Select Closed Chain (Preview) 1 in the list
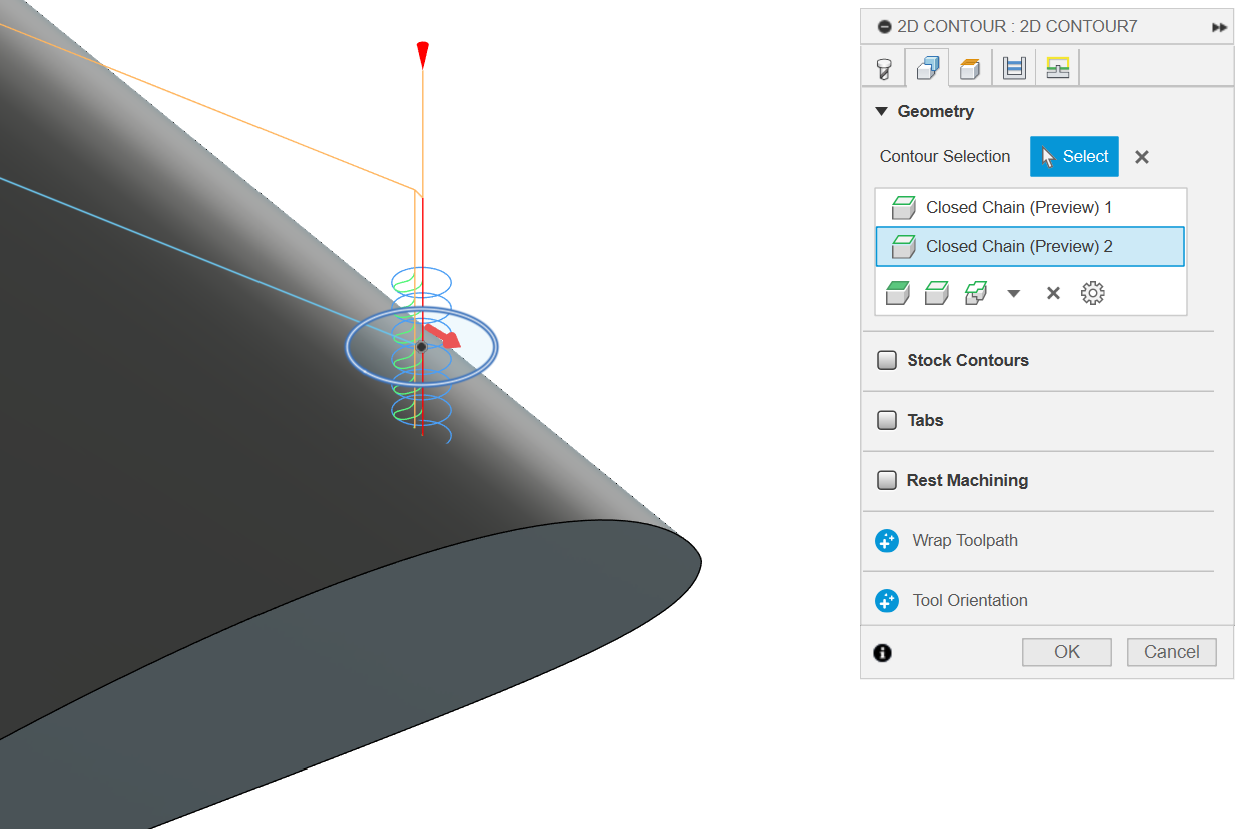Screen dimensions: 1240x829 [1018, 207]
